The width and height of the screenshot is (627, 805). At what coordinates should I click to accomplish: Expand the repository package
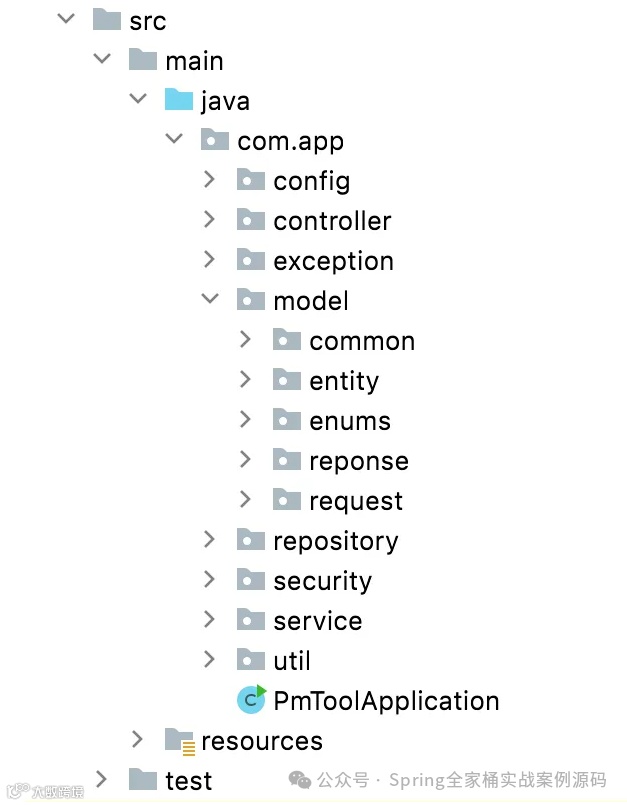pos(209,540)
